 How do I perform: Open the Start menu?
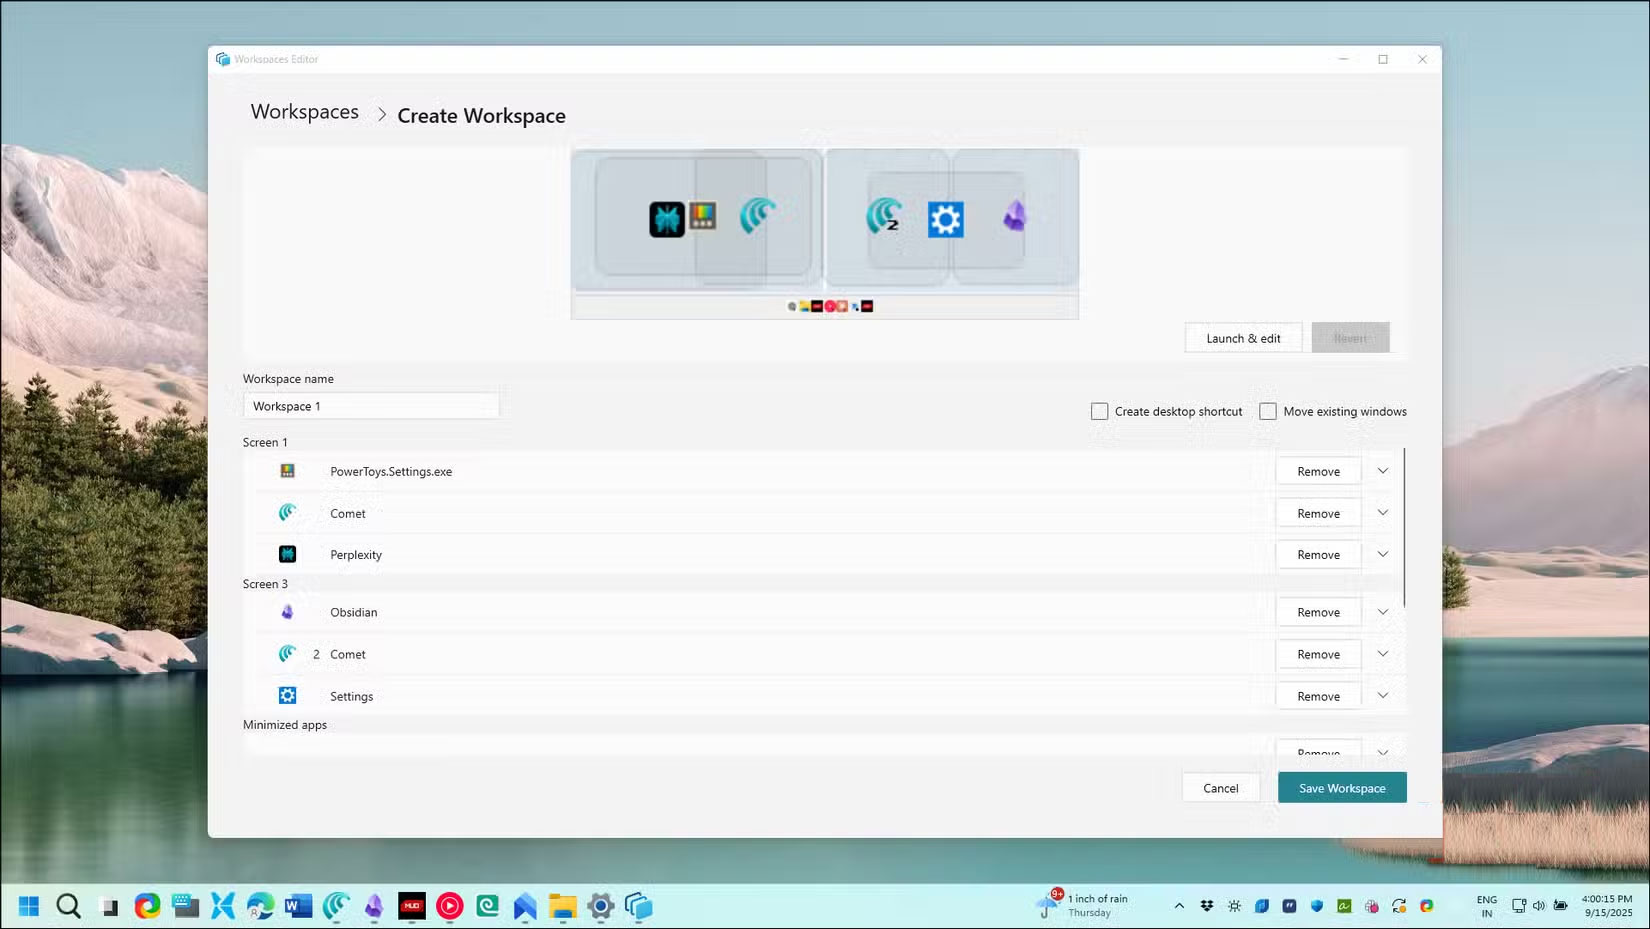pyautogui.click(x=27, y=906)
